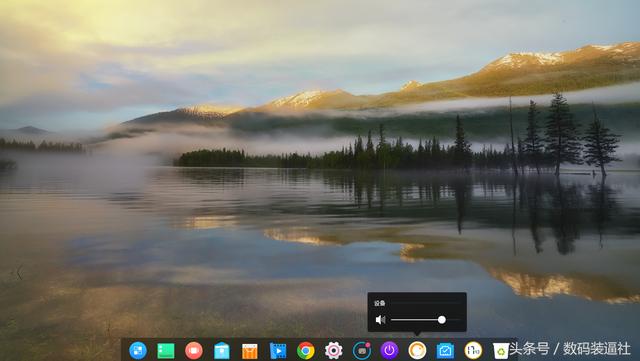Mute audio with the speaker icon

coord(380,320)
